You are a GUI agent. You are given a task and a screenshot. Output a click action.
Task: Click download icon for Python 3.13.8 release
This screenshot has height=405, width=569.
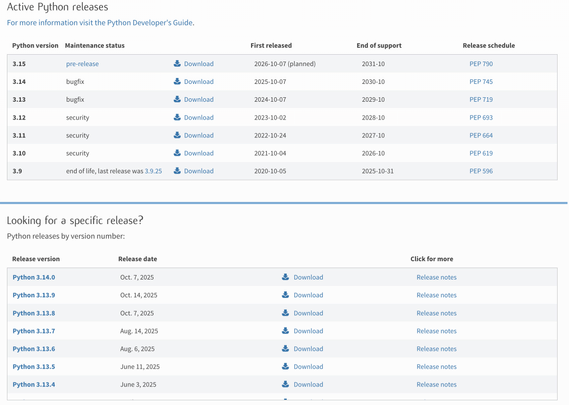286,313
